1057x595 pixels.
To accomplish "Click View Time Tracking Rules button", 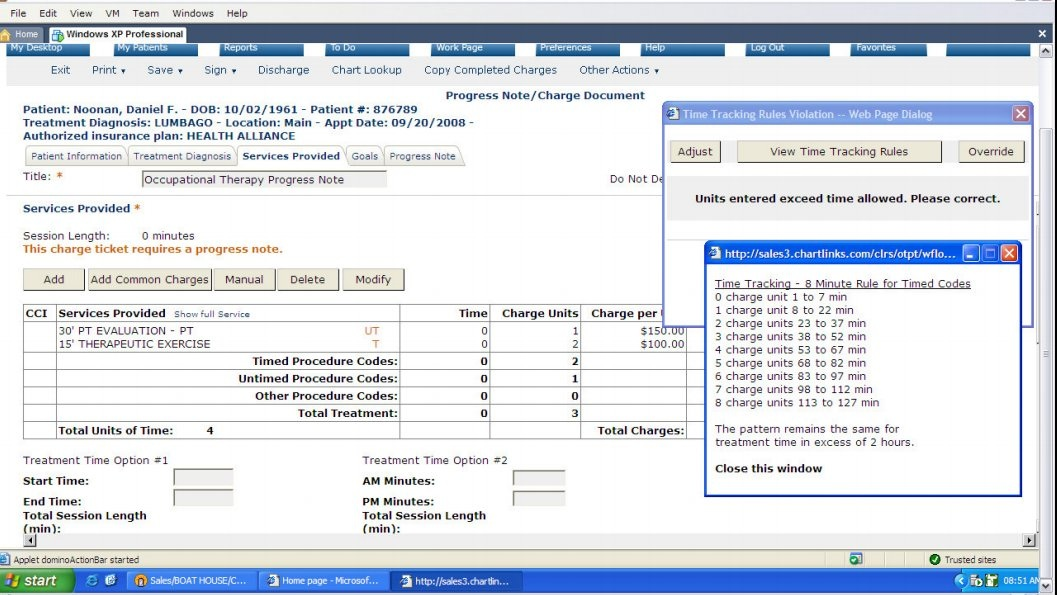I will tap(839, 152).
